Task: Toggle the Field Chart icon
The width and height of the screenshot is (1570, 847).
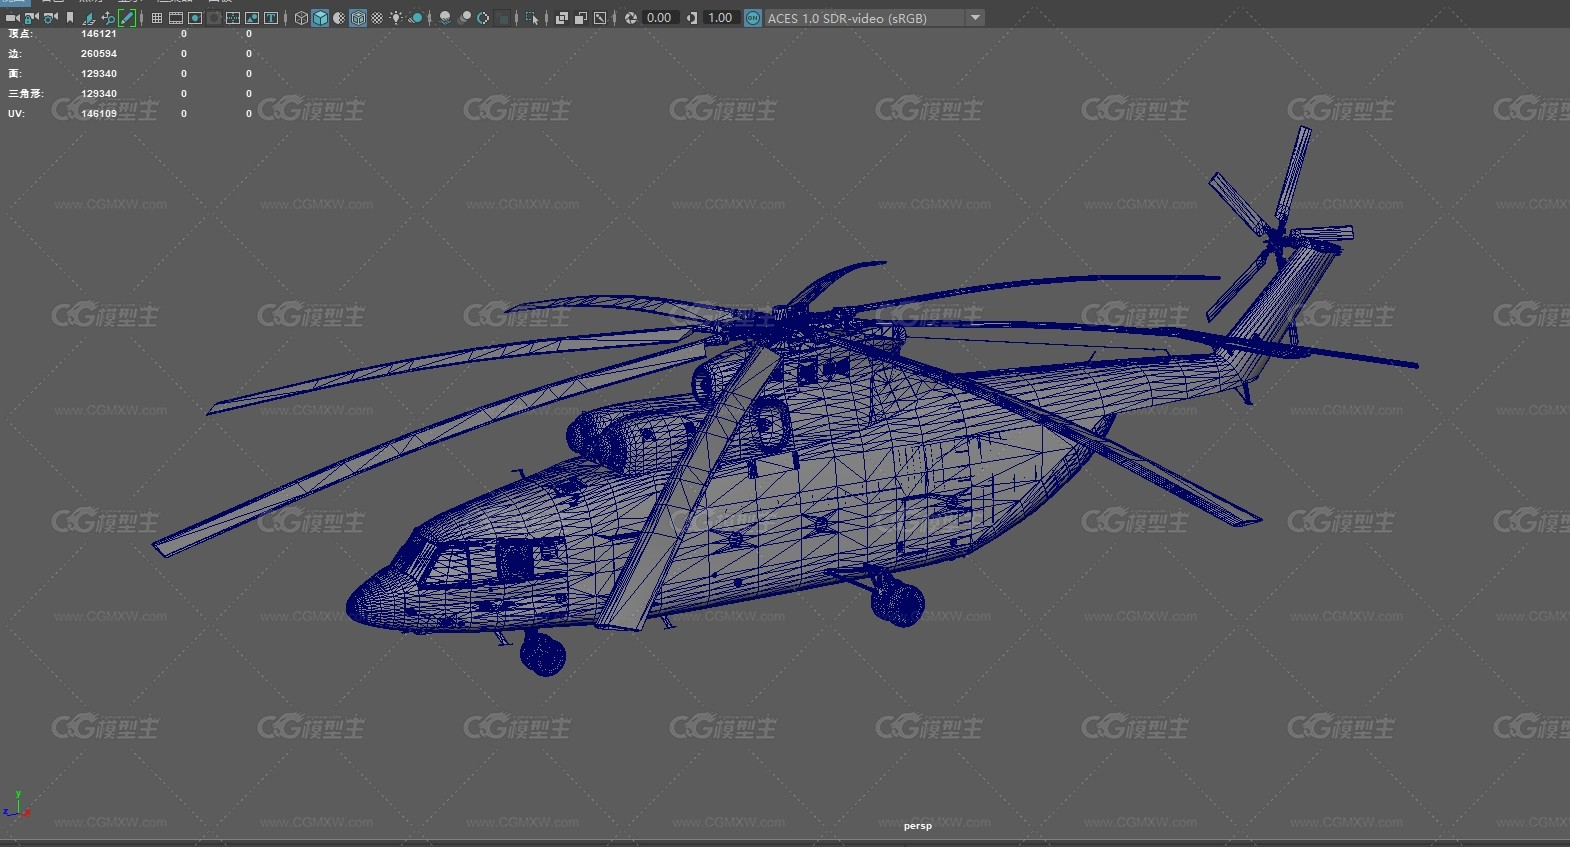Action: (x=233, y=18)
